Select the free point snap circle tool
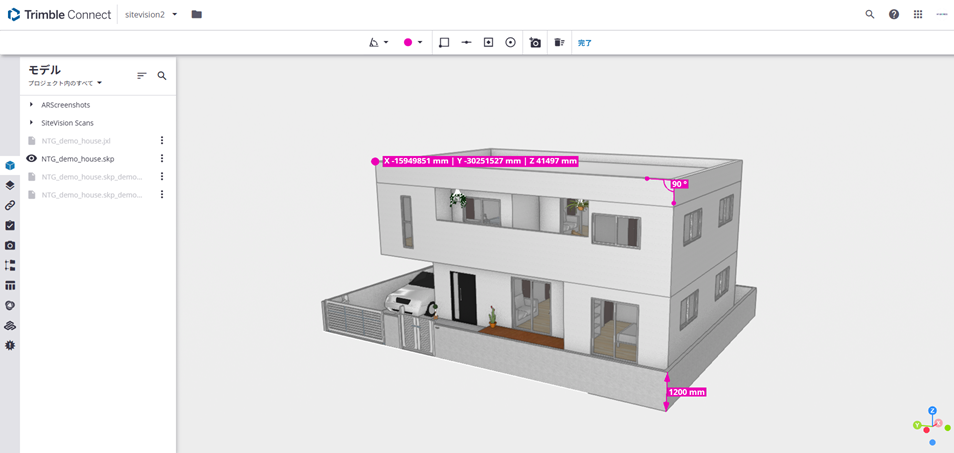 pyautogui.click(x=510, y=43)
